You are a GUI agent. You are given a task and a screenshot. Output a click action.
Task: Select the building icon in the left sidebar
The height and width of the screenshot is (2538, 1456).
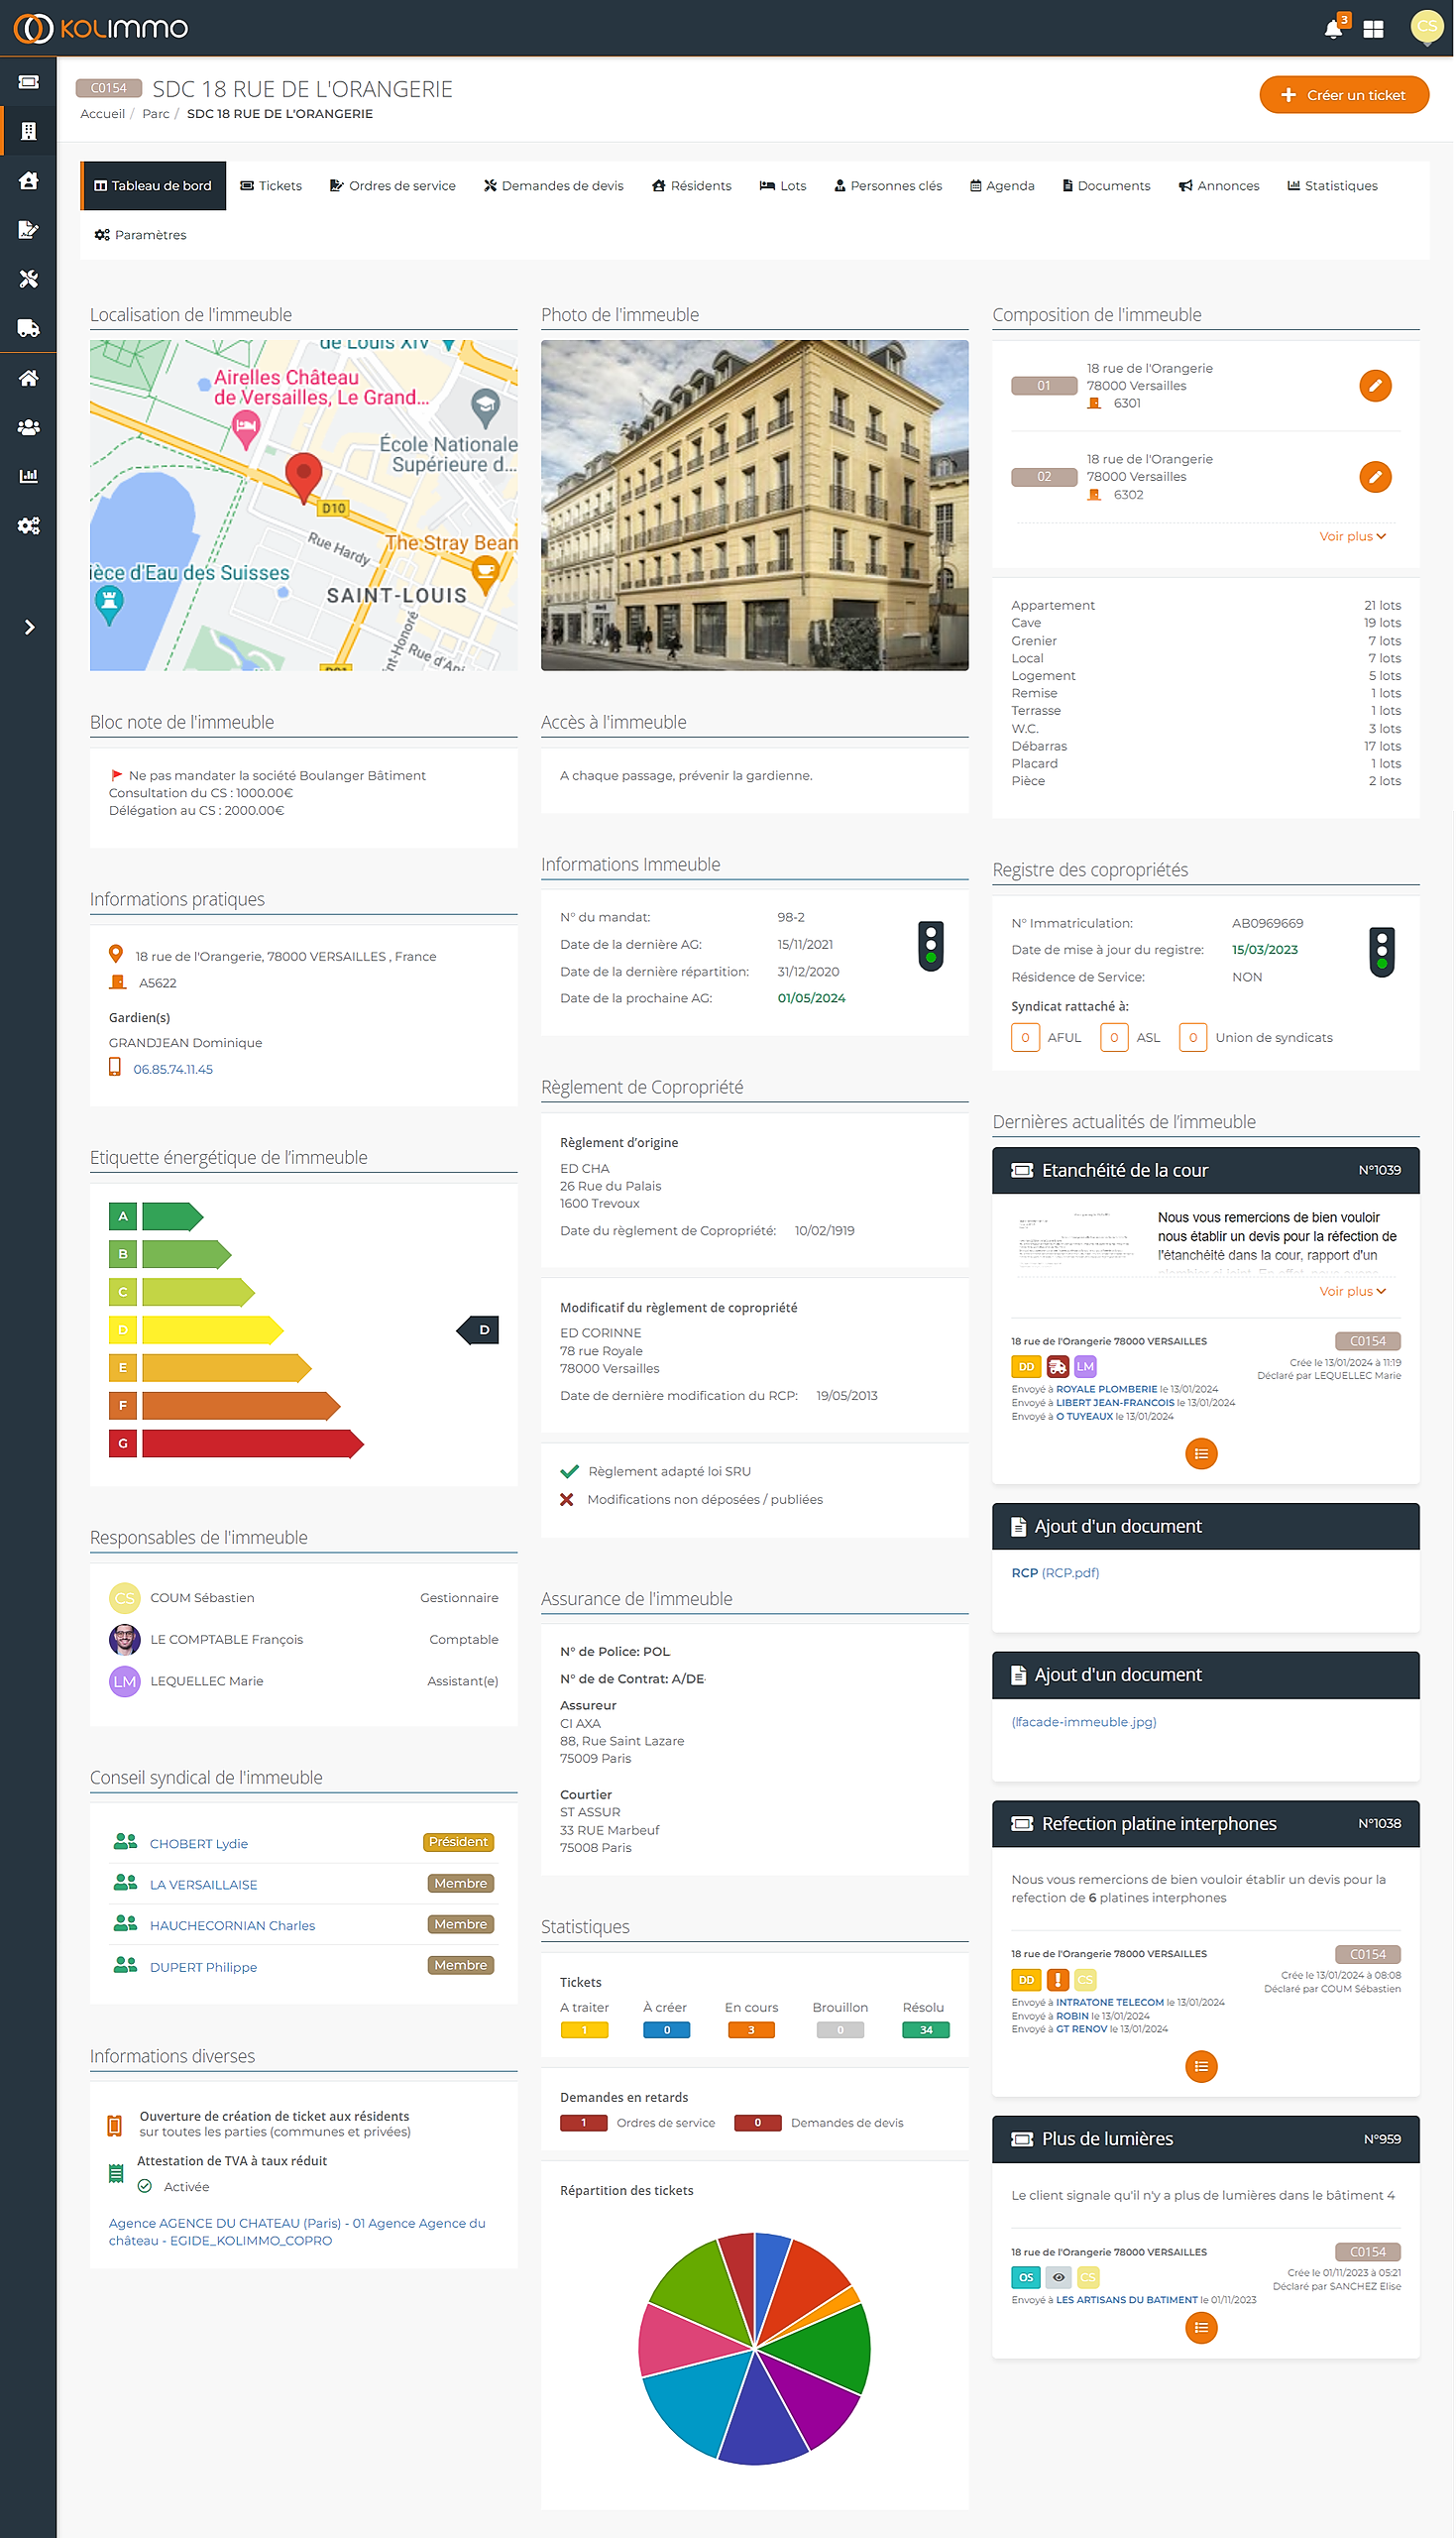(x=29, y=131)
